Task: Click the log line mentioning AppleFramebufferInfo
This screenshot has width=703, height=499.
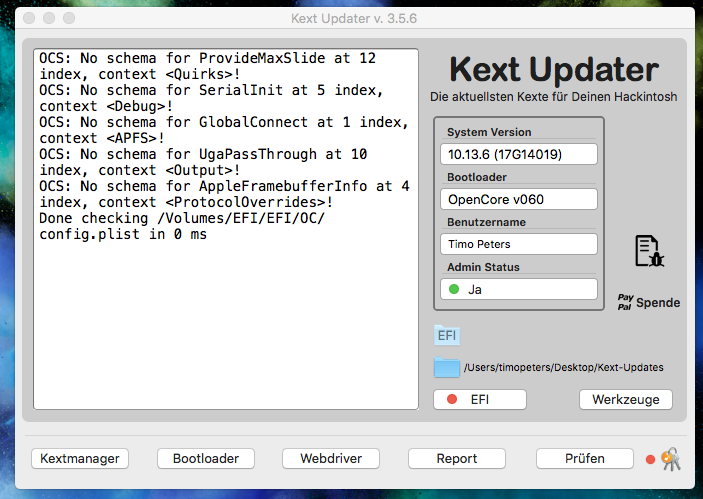Action: coord(224,187)
